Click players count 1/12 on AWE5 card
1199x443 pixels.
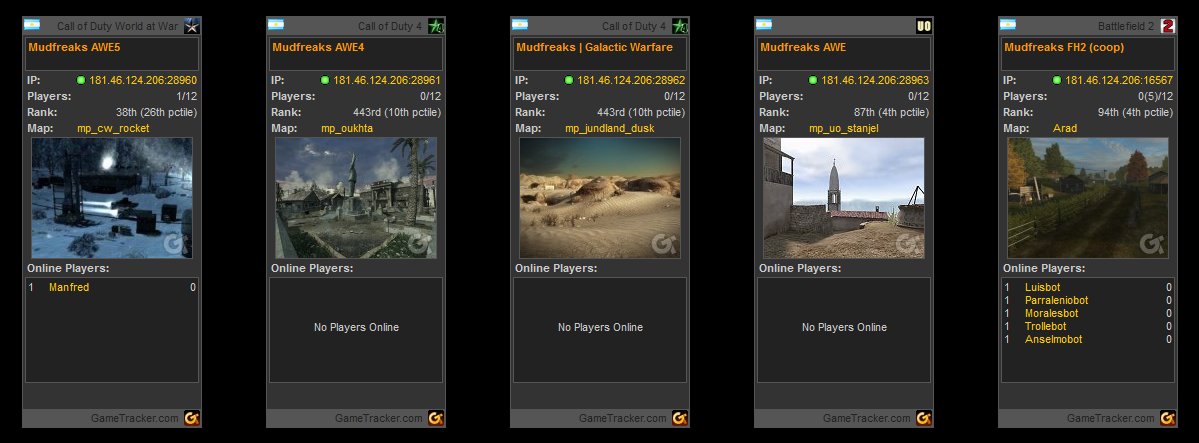(187, 96)
